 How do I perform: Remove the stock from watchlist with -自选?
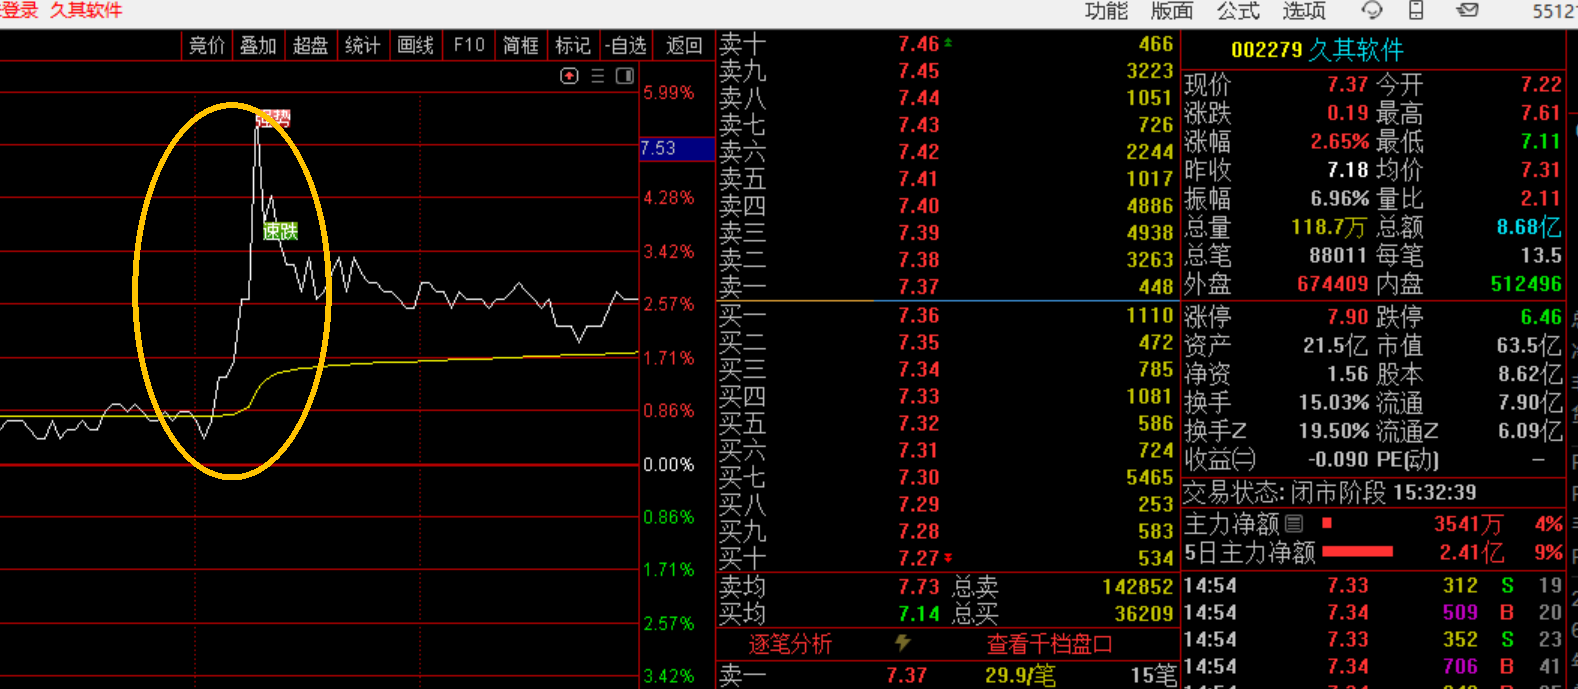tap(626, 45)
